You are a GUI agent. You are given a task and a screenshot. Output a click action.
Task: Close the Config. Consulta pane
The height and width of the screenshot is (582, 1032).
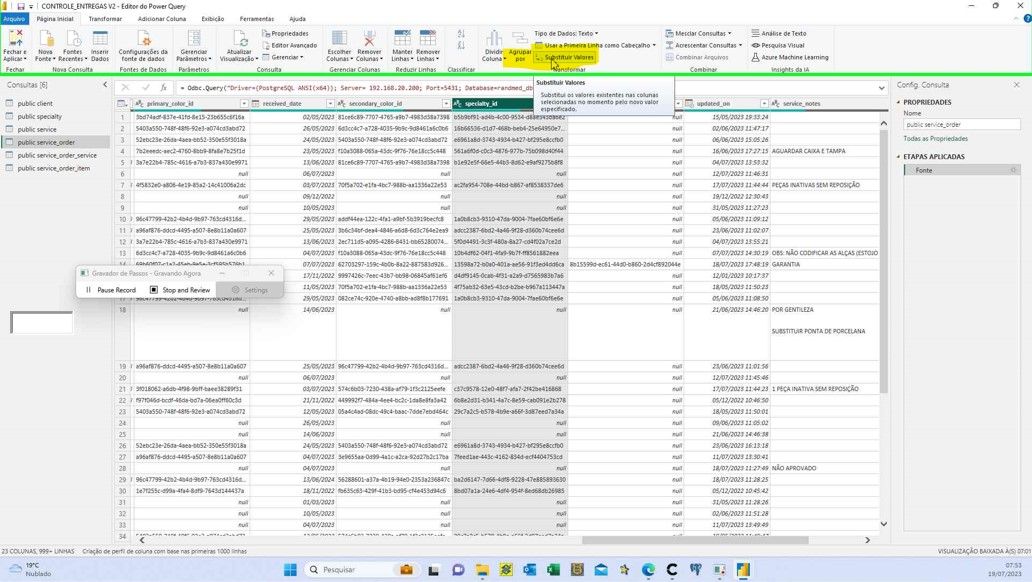[1016, 85]
